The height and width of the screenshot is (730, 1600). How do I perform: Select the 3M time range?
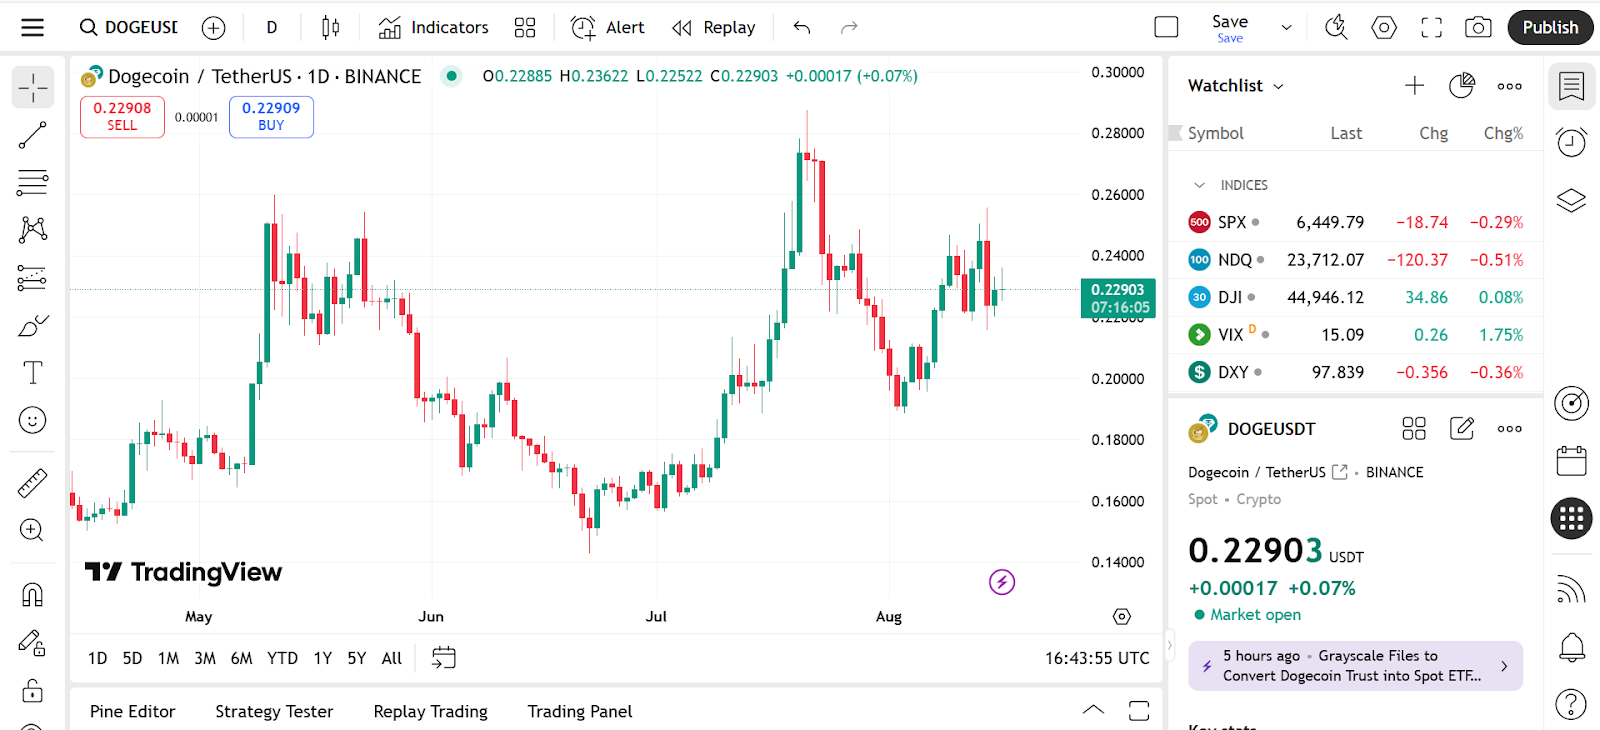[x=204, y=658]
